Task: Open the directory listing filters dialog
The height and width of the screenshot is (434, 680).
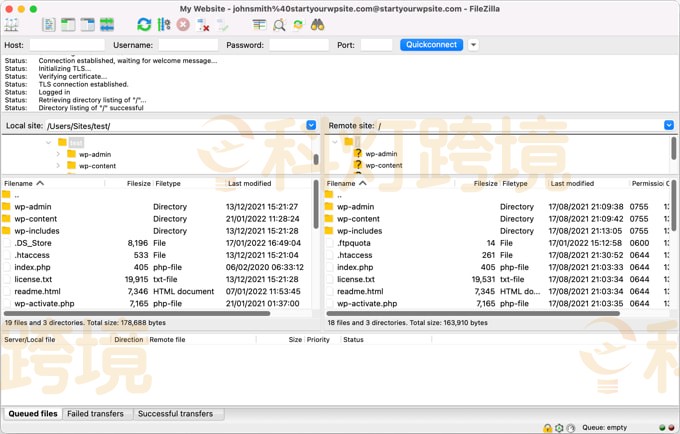Action: coord(259,25)
